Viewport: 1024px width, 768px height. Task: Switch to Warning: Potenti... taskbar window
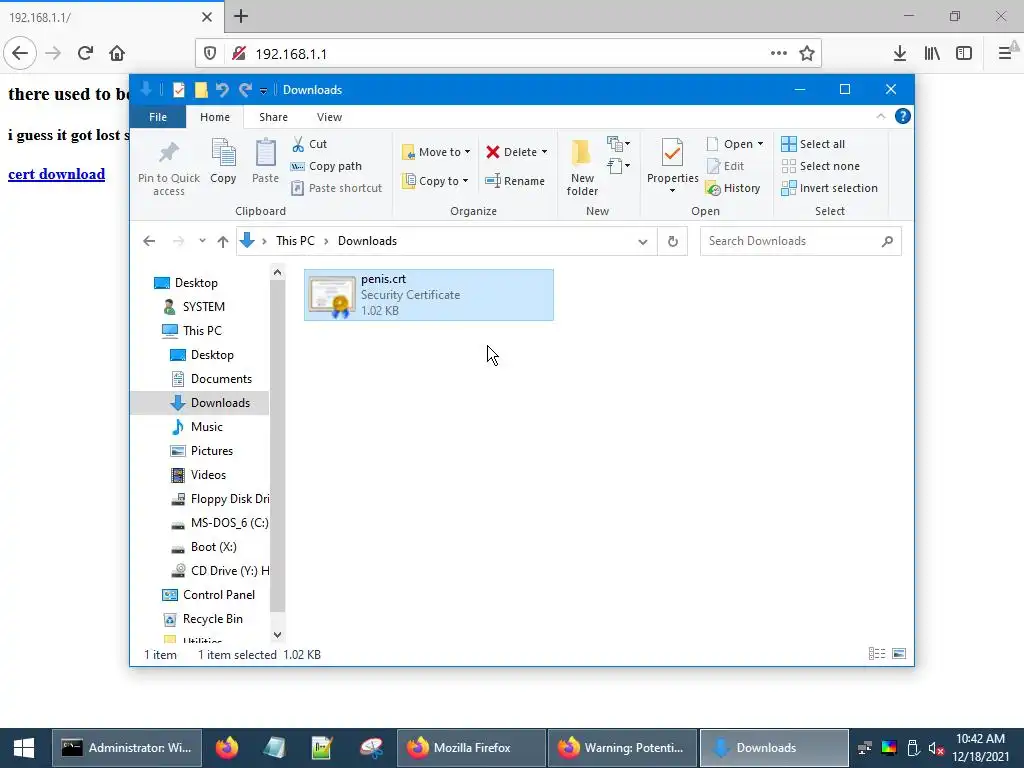click(x=622, y=748)
